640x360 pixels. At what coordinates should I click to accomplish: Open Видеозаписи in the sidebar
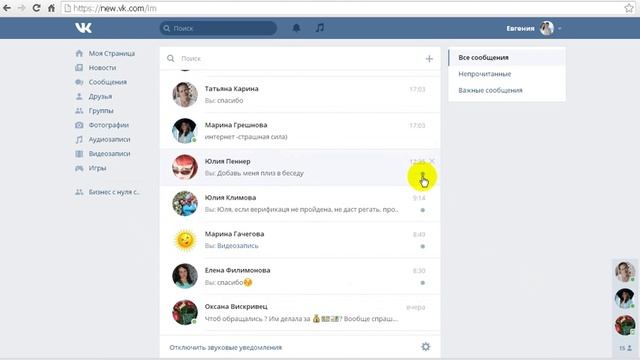pyautogui.click(x=109, y=153)
